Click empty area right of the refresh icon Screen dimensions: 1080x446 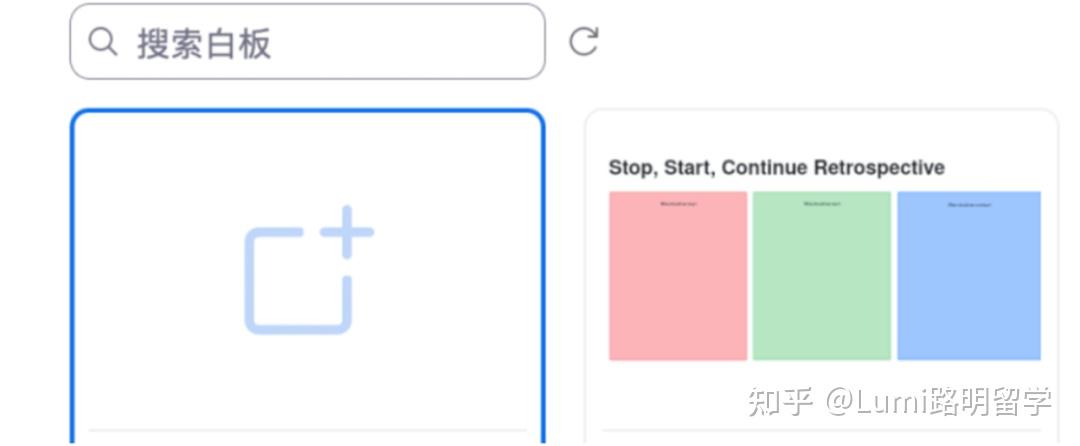tap(827, 41)
